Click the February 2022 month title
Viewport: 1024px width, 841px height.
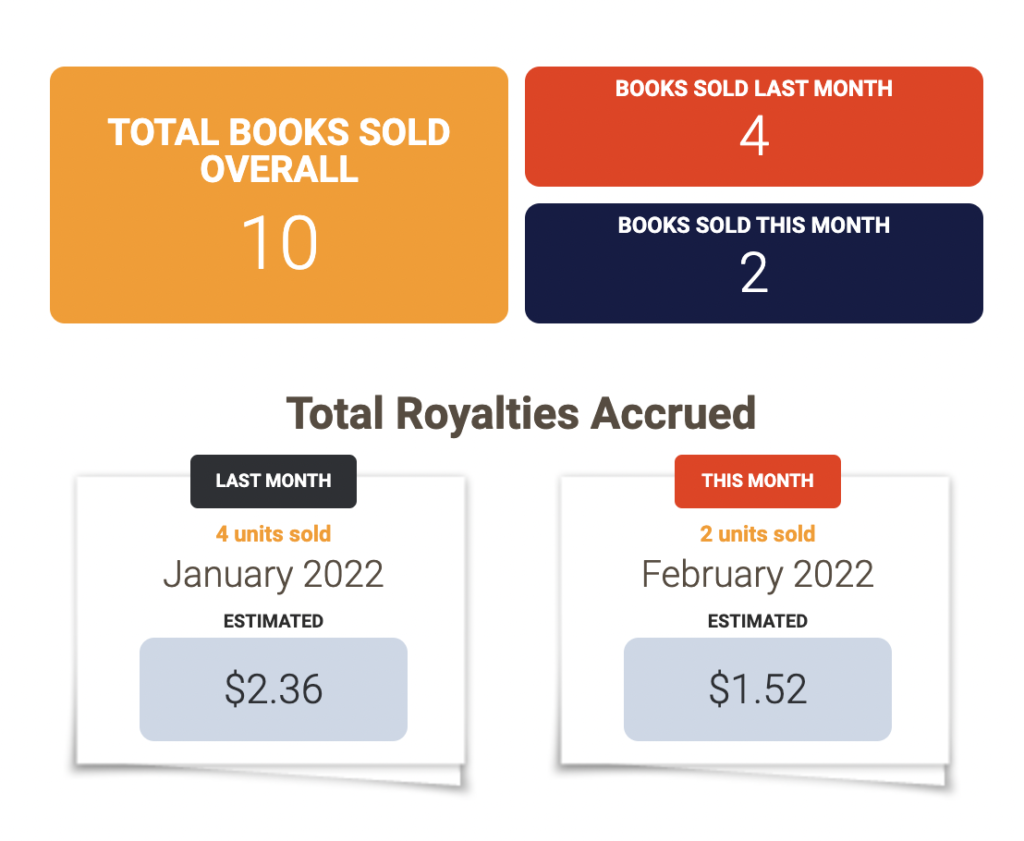[757, 575]
